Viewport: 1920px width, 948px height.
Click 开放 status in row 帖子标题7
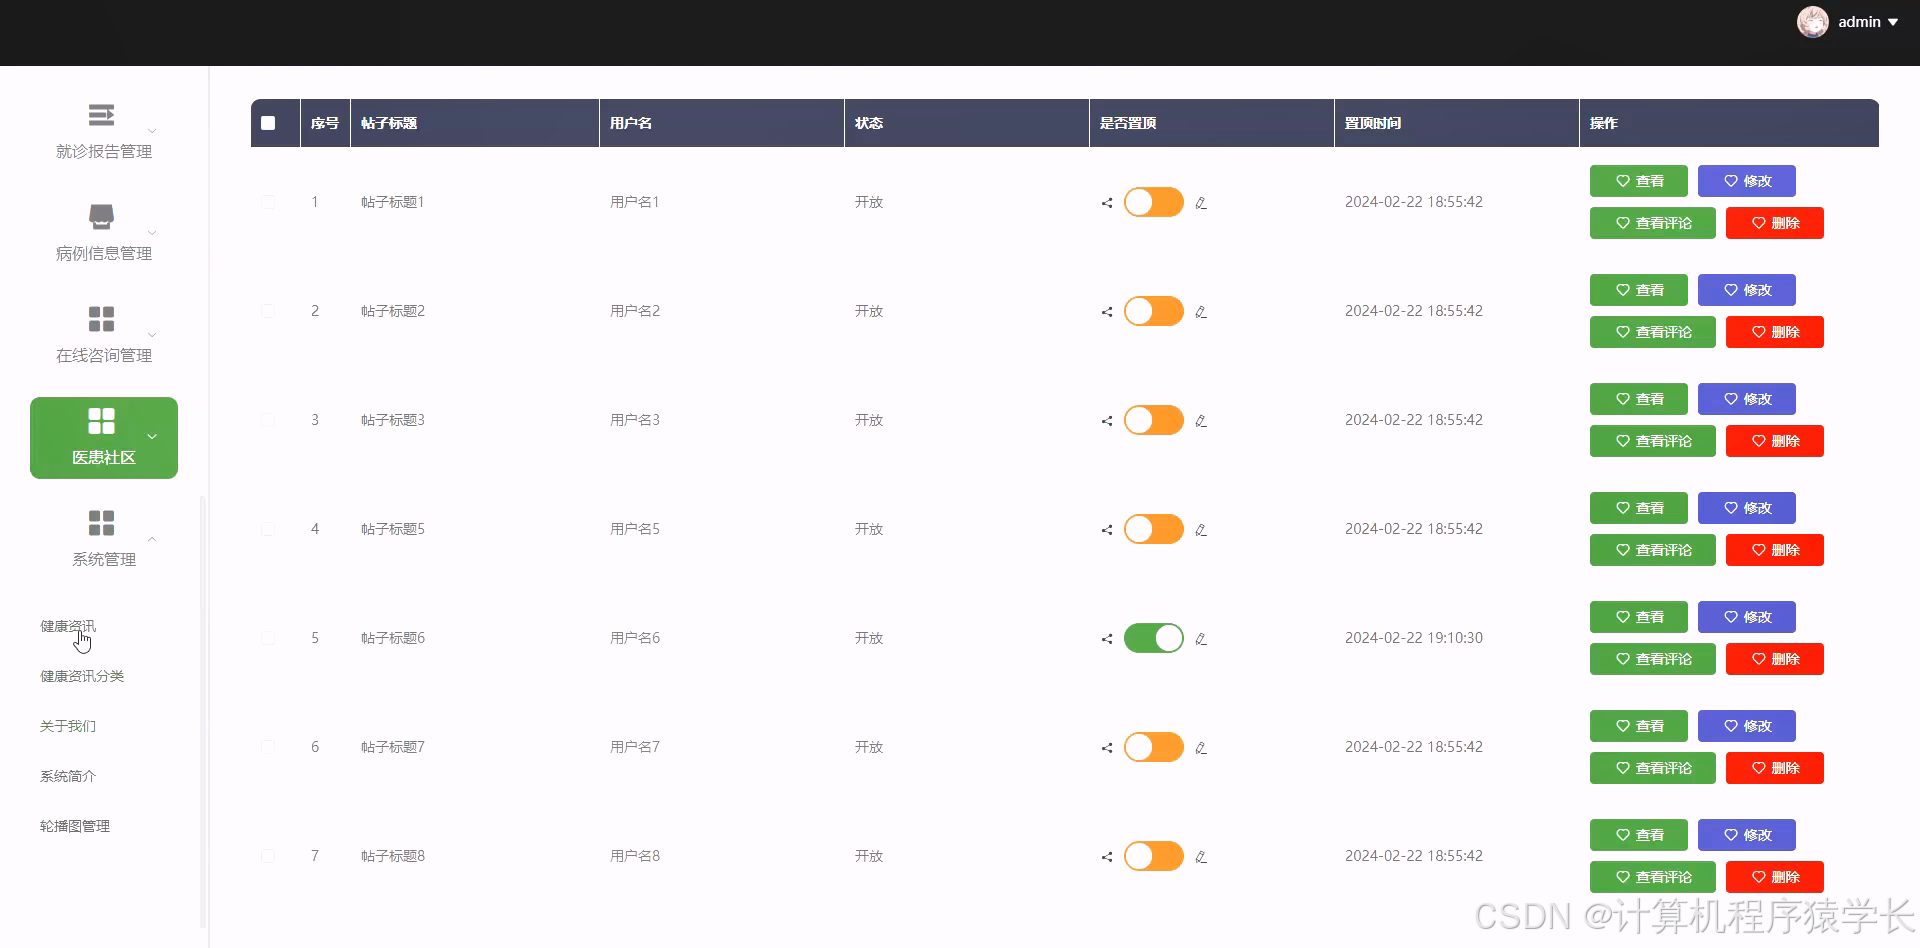(869, 747)
